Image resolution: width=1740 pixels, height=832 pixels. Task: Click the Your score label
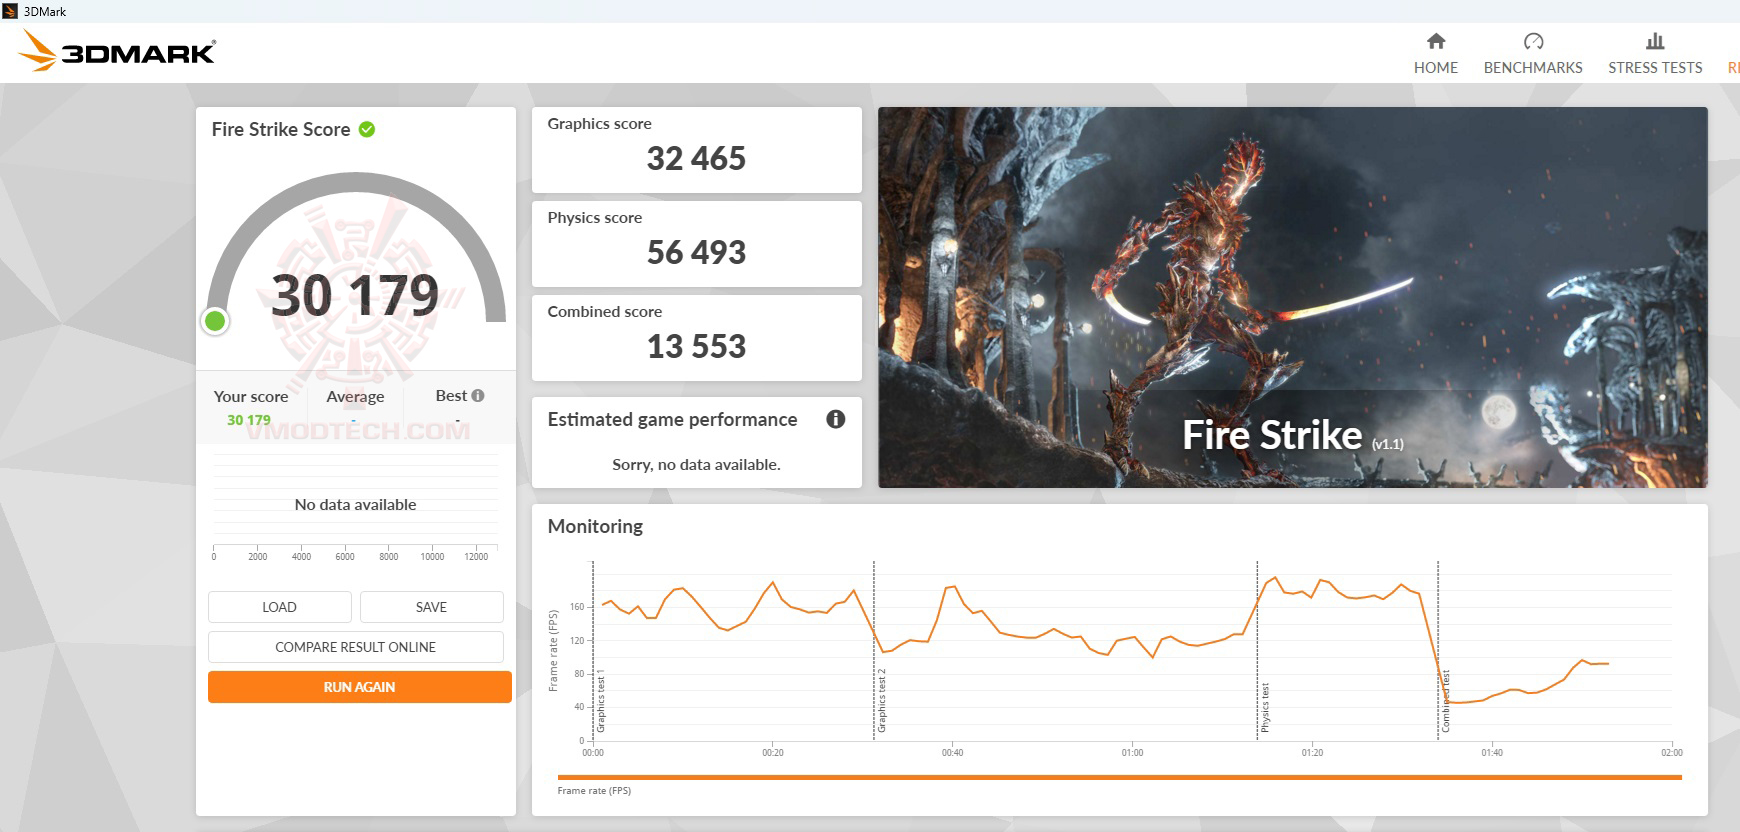pos(251,396)
